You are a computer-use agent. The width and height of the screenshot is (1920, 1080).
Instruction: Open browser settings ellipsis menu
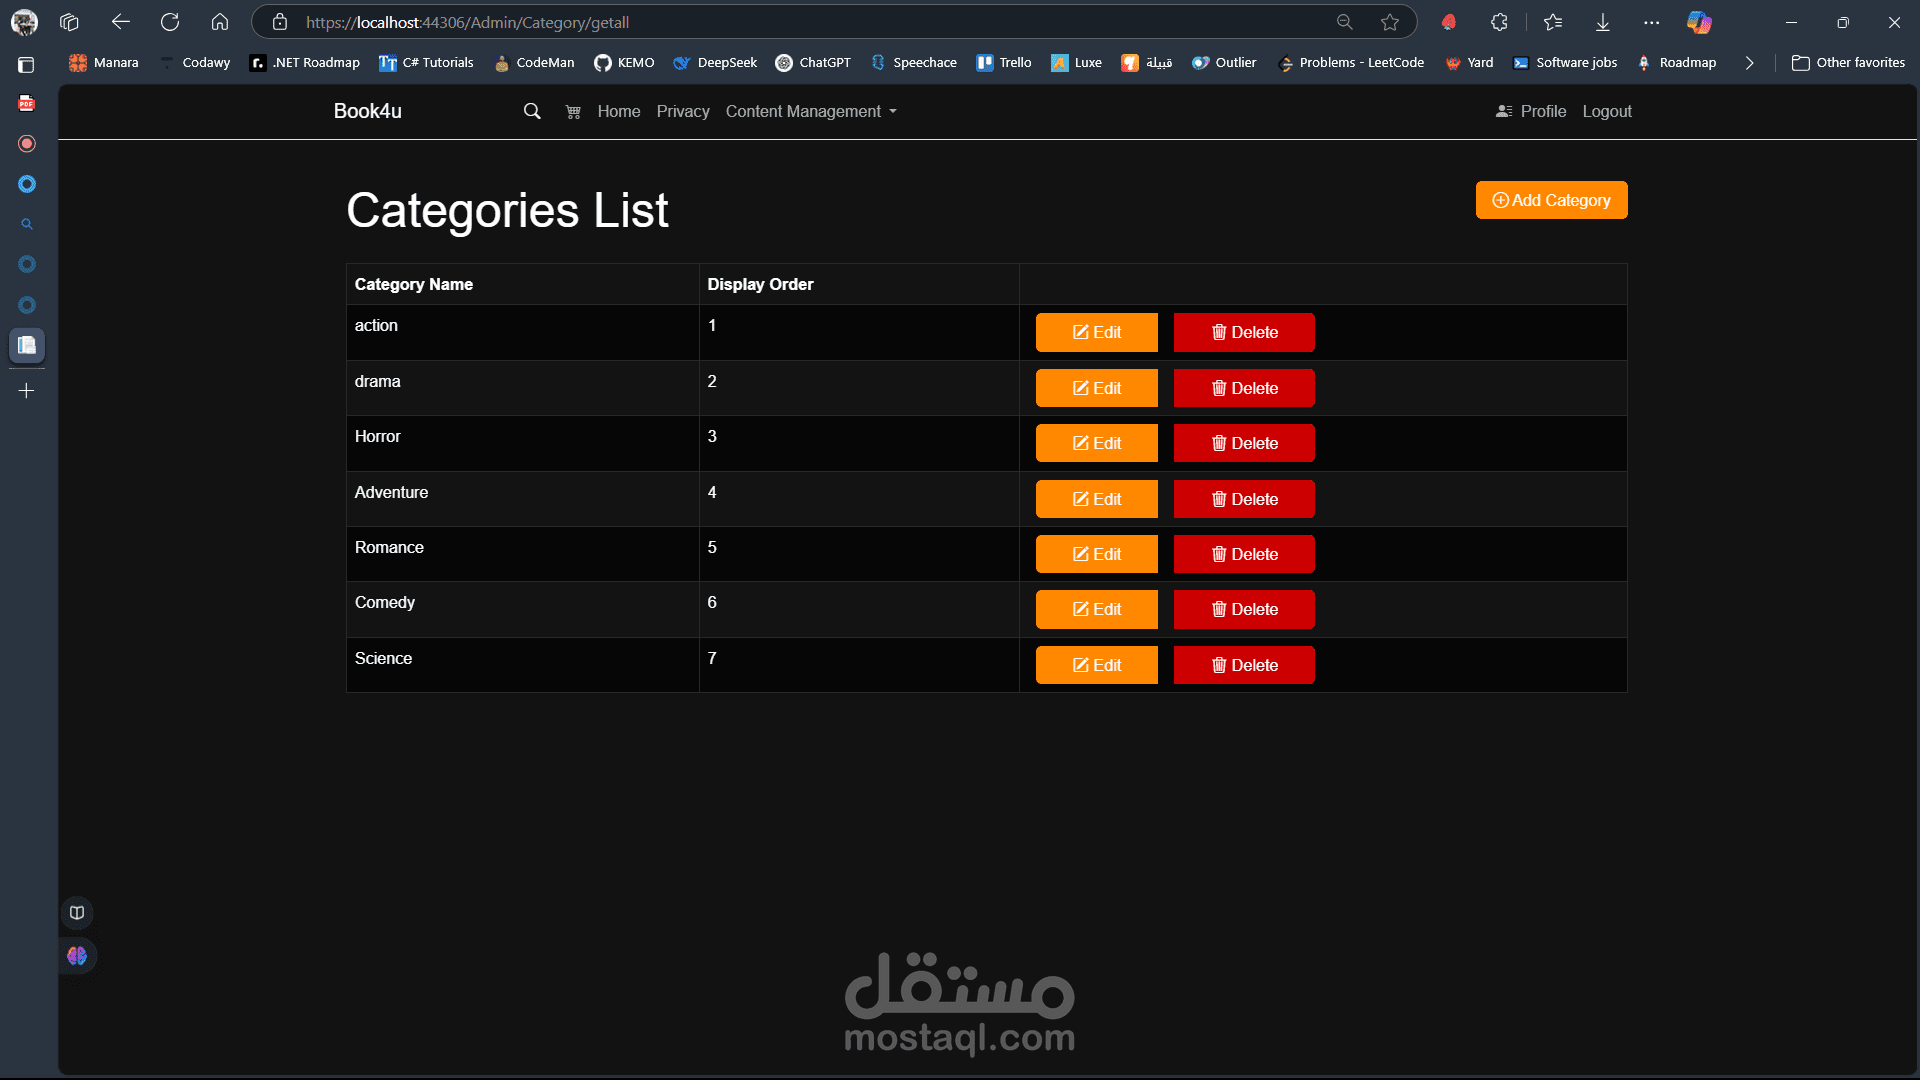(x=1652, y=22)
